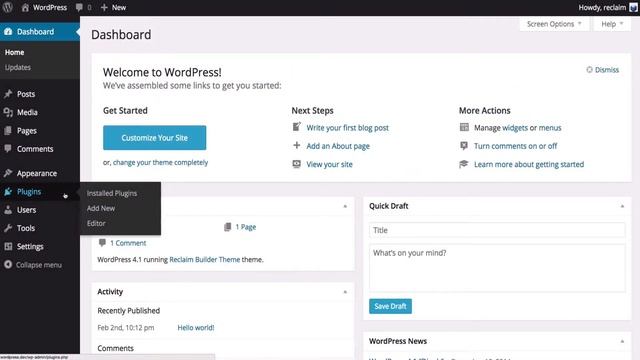Click the comment icon beside Turn comments on or off

click(464, 146)
